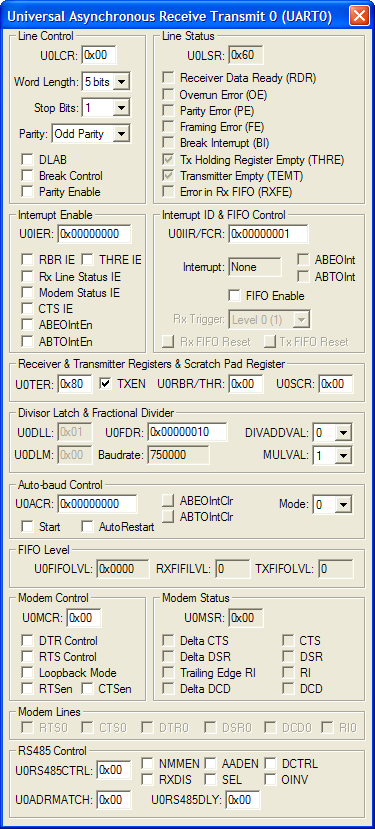Click the U0LSR value 0x60

(246, 54)
